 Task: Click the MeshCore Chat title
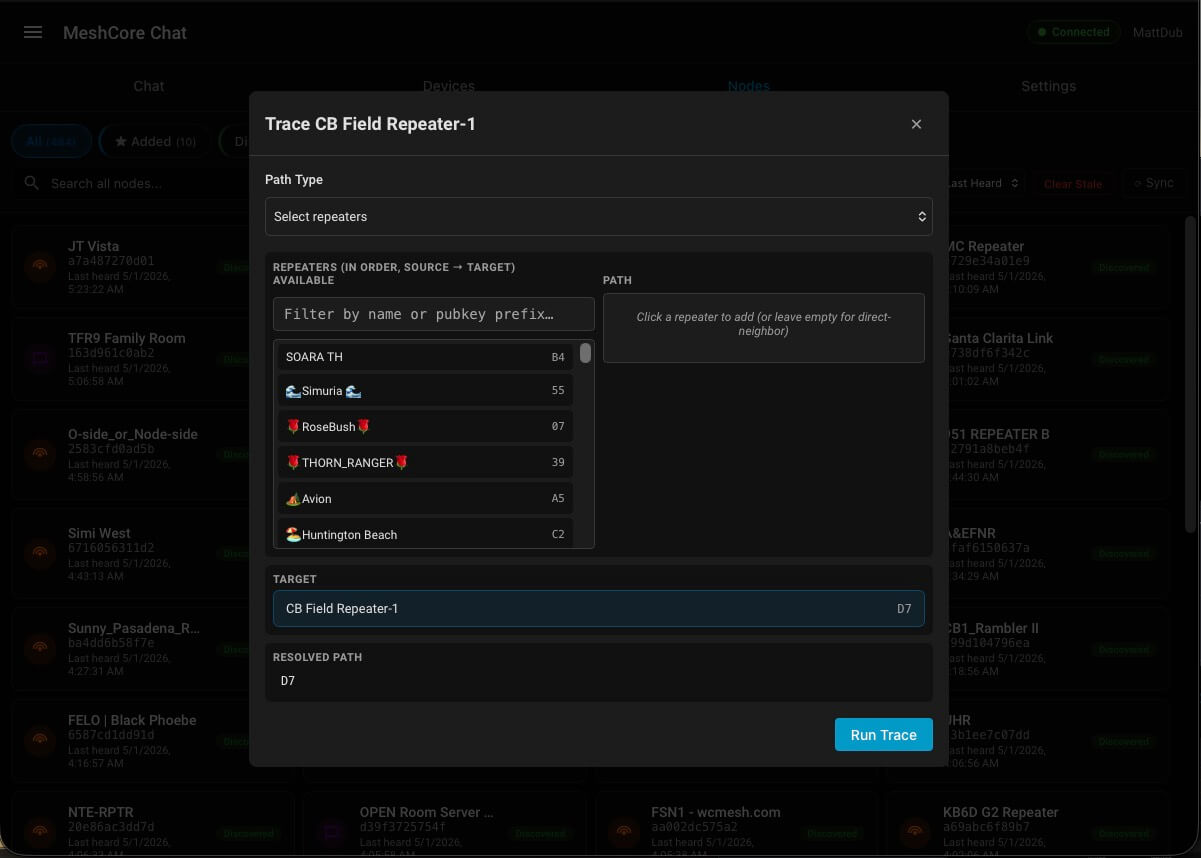coord(125,33)
